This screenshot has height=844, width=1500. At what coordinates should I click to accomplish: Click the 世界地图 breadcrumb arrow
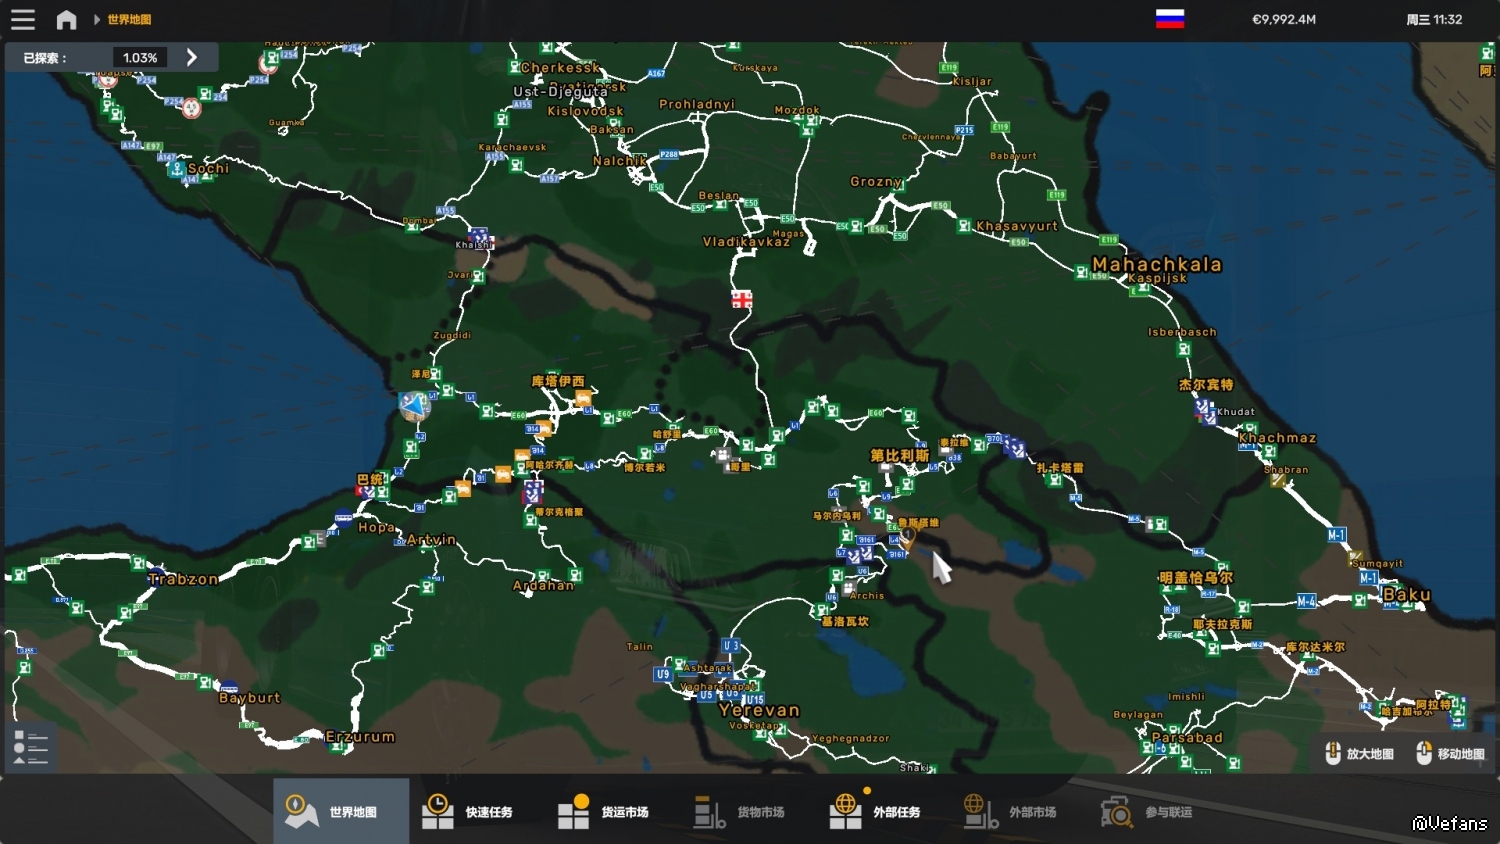(x=97, y=19)
